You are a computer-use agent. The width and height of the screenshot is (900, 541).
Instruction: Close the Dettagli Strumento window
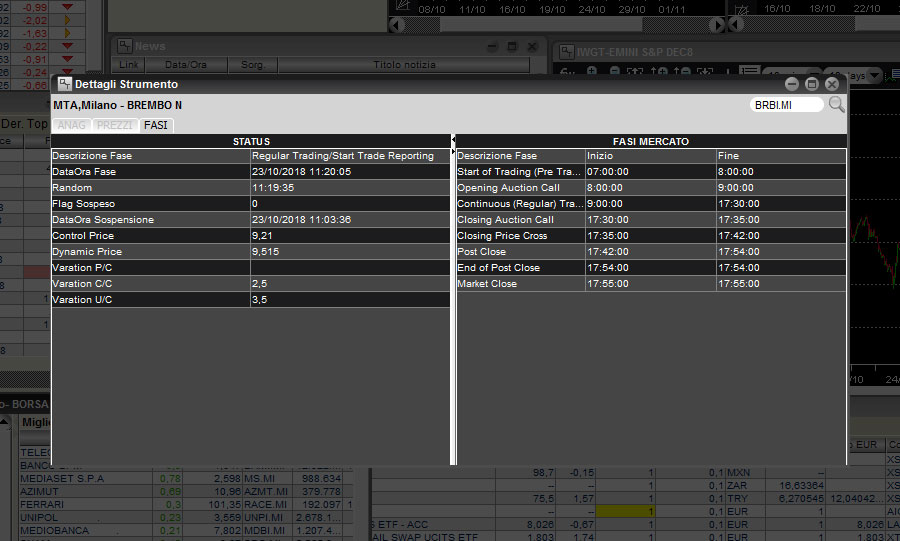pos(832,84)
